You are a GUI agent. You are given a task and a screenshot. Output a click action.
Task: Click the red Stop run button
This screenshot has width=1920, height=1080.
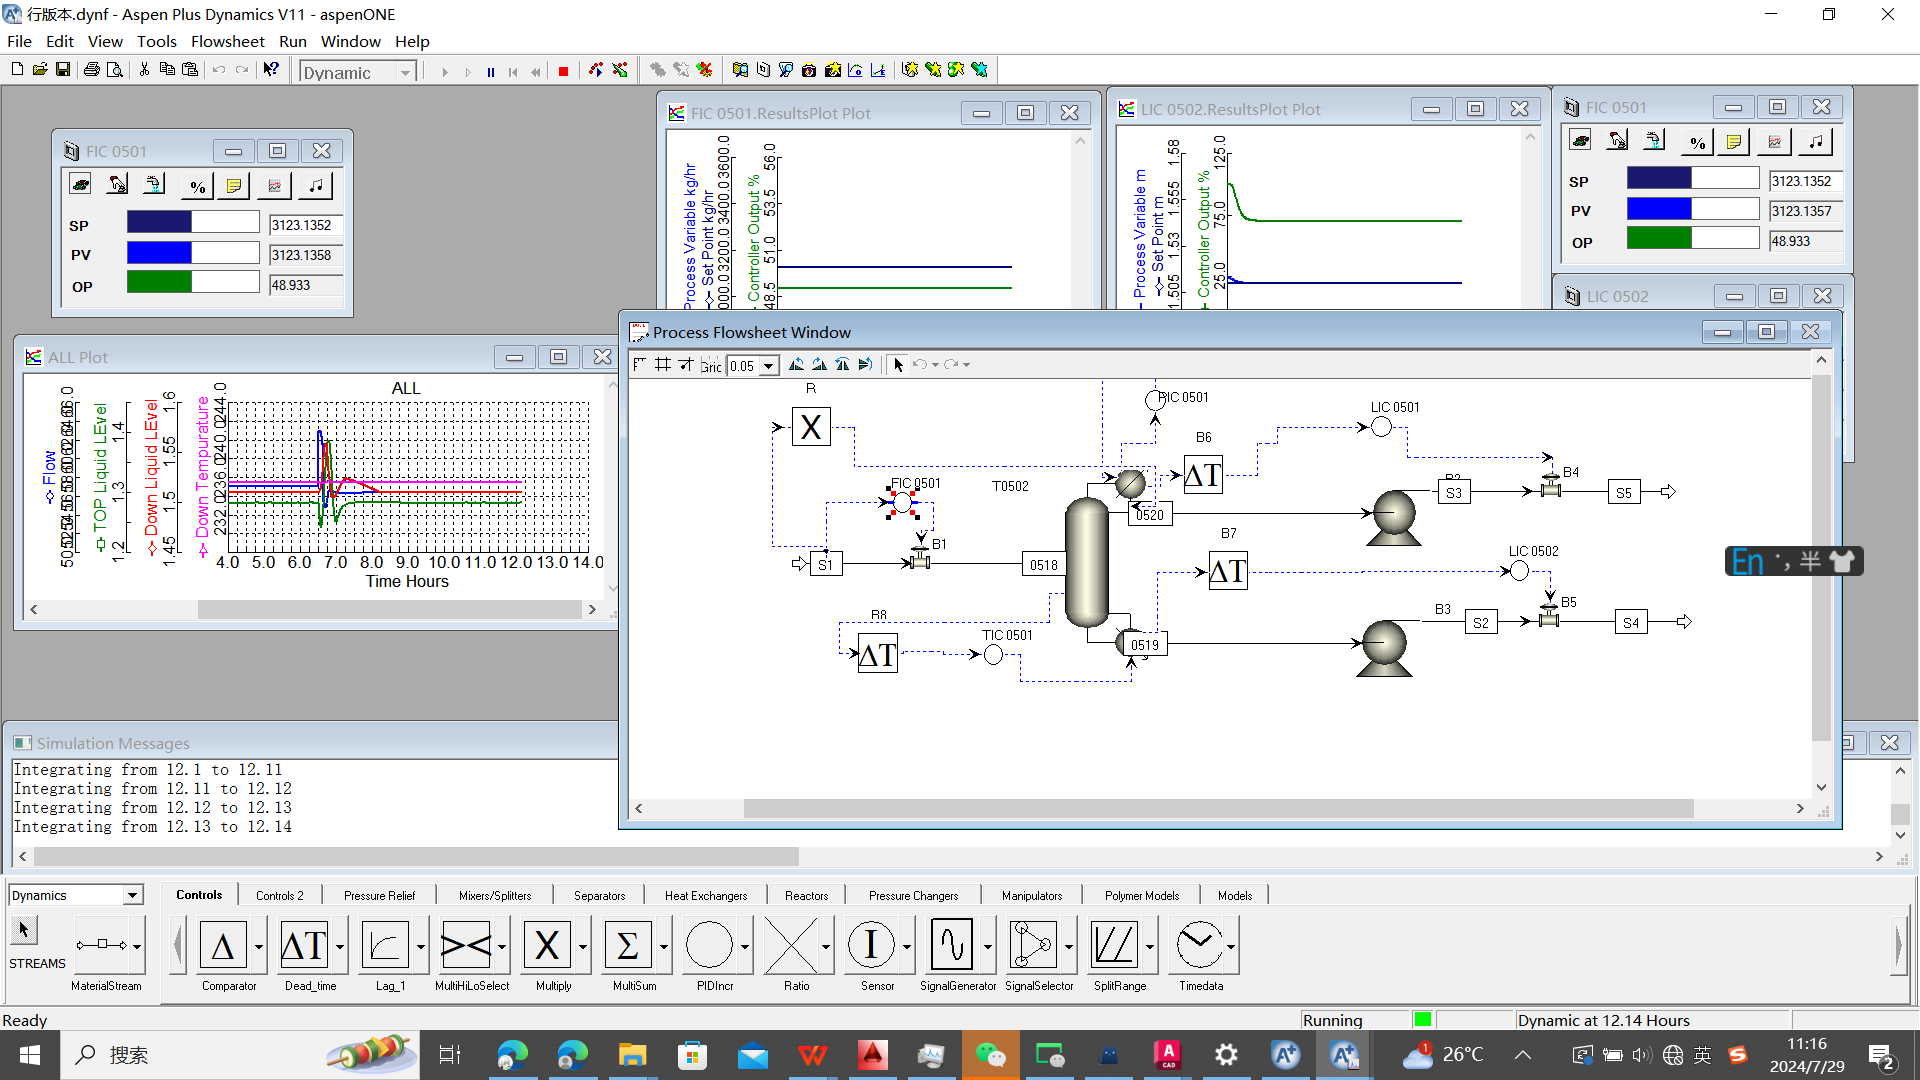[563, 72]
